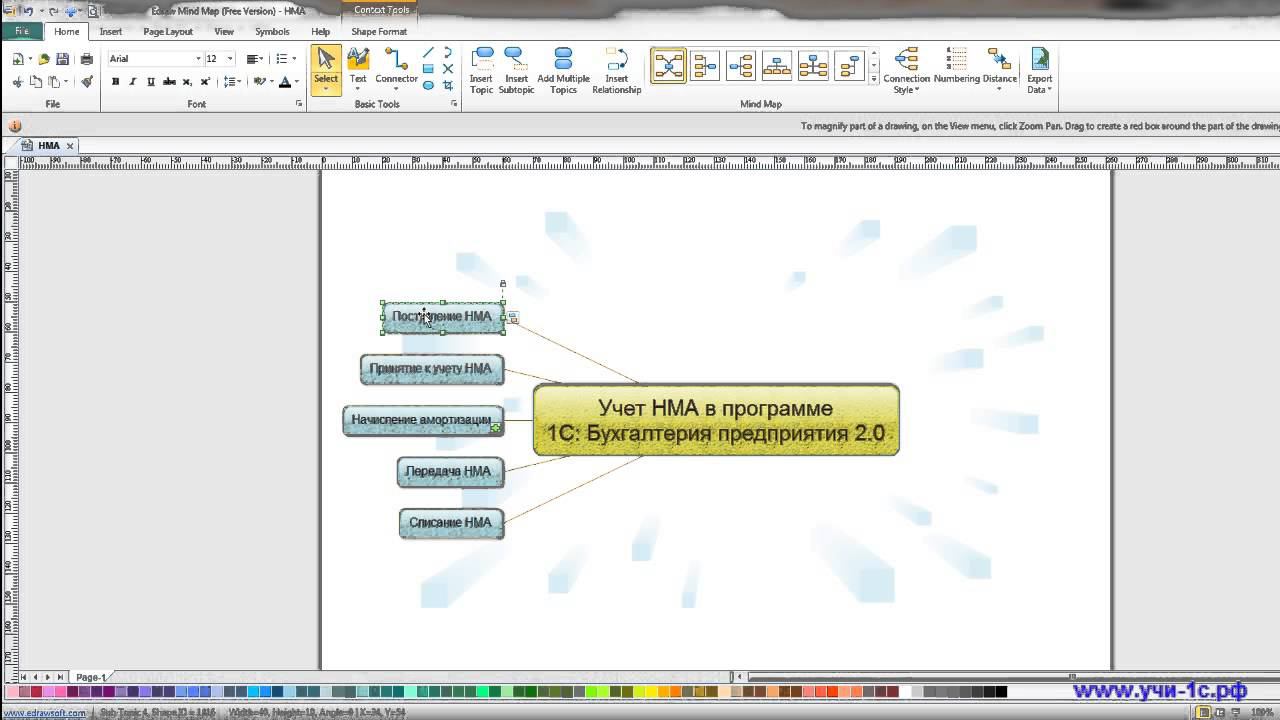The width and height of the screenshot is (1280, 720).
Task: Switch to the Insert tab
Action: [x=111, y=32]
